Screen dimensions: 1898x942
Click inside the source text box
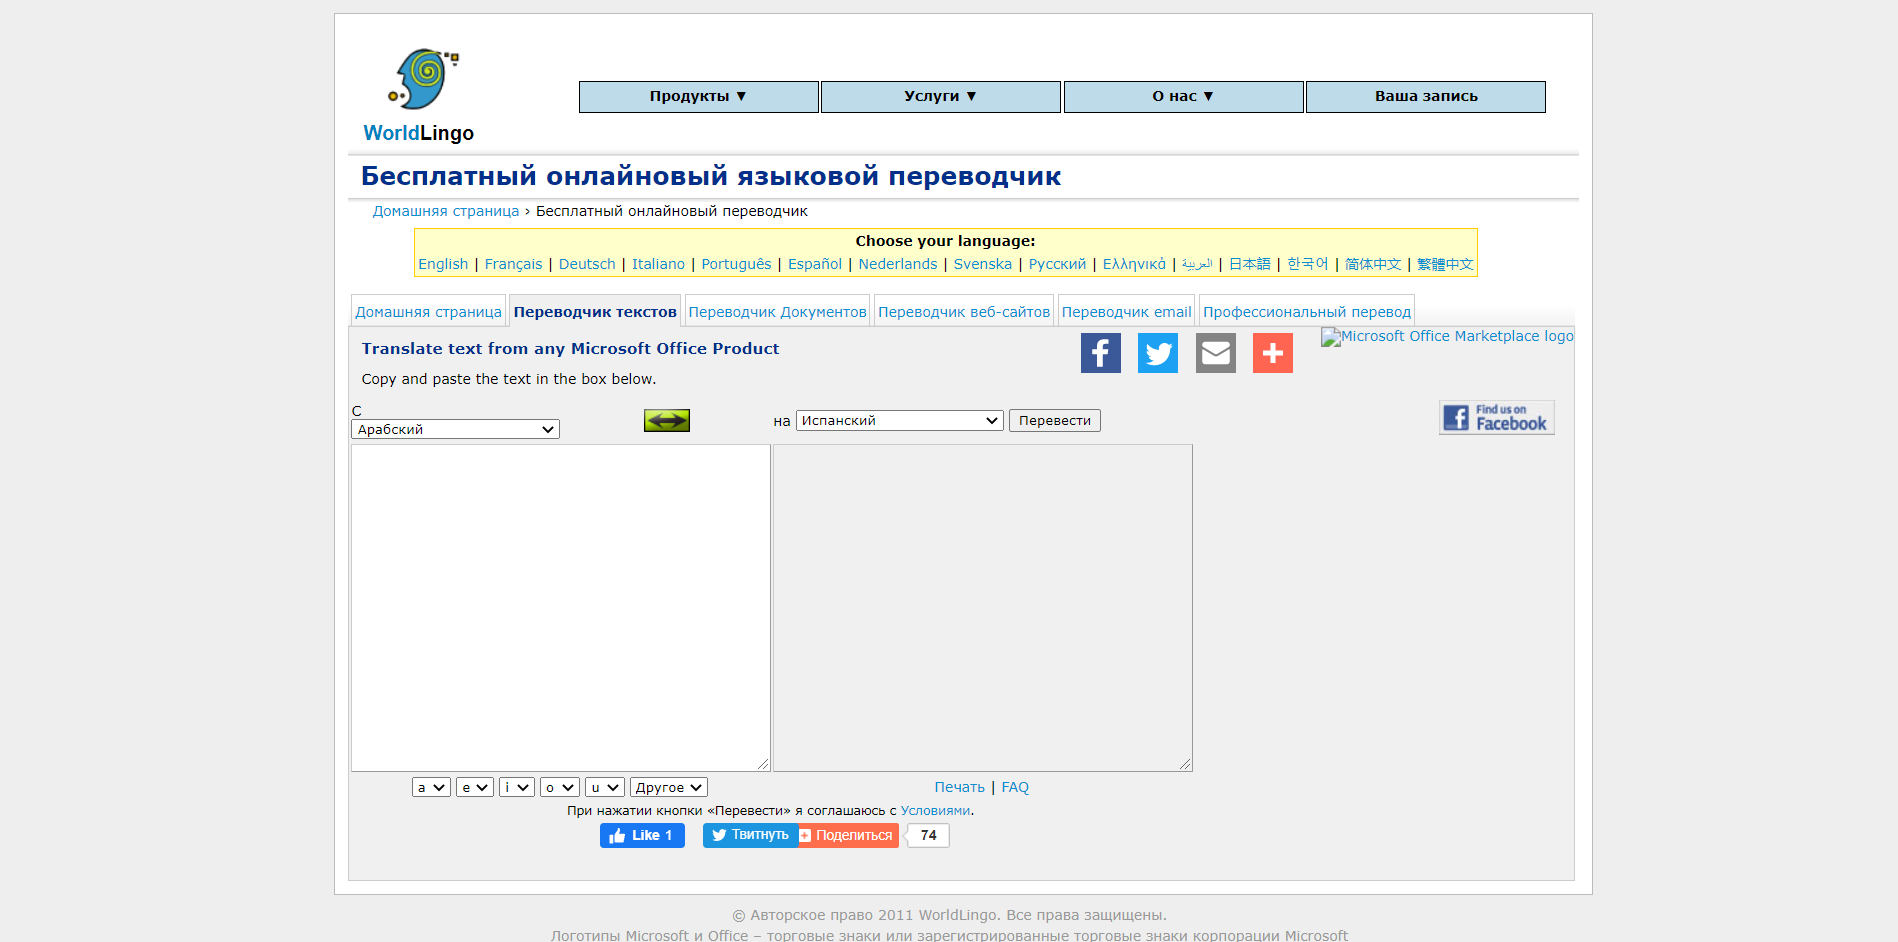560,607
